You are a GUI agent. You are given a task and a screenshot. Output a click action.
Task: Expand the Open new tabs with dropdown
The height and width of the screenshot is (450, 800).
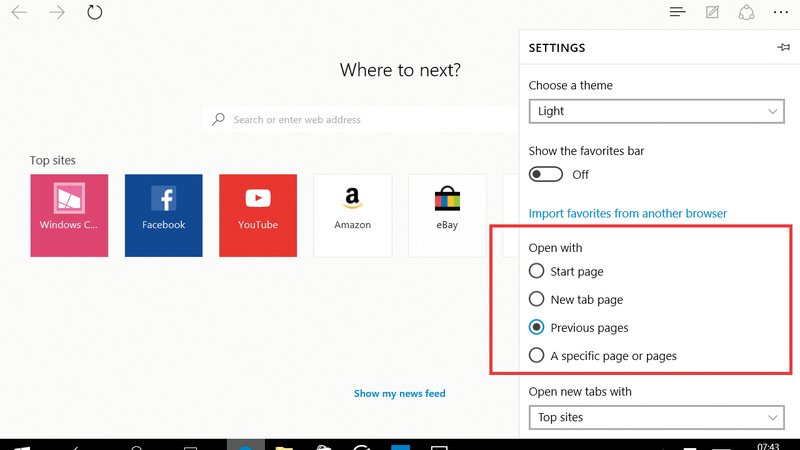[656, 417]
